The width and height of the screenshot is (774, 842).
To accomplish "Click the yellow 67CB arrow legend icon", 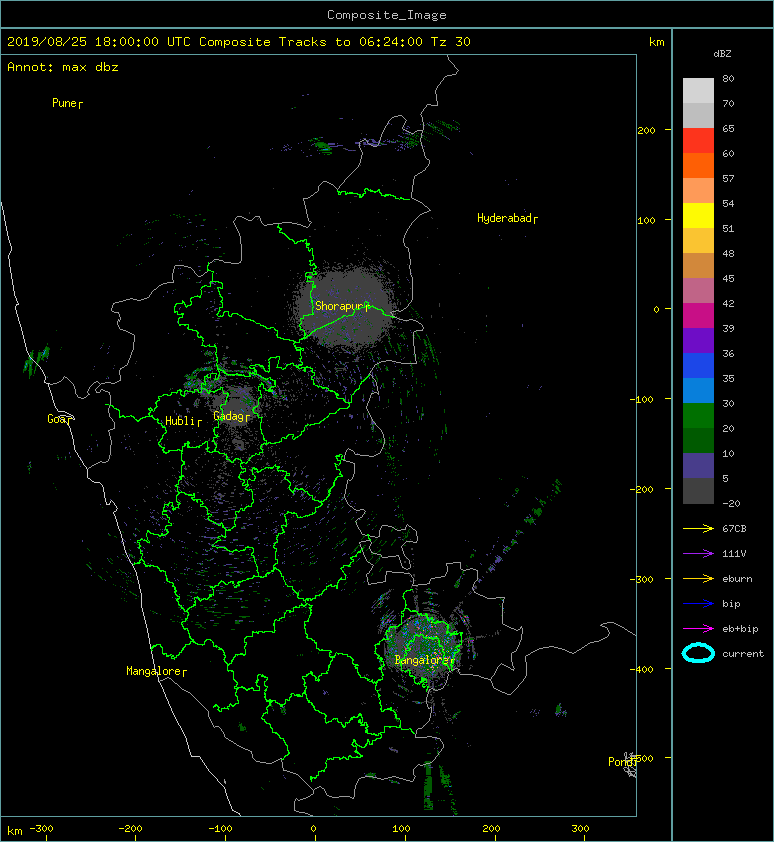I will 698,528.
